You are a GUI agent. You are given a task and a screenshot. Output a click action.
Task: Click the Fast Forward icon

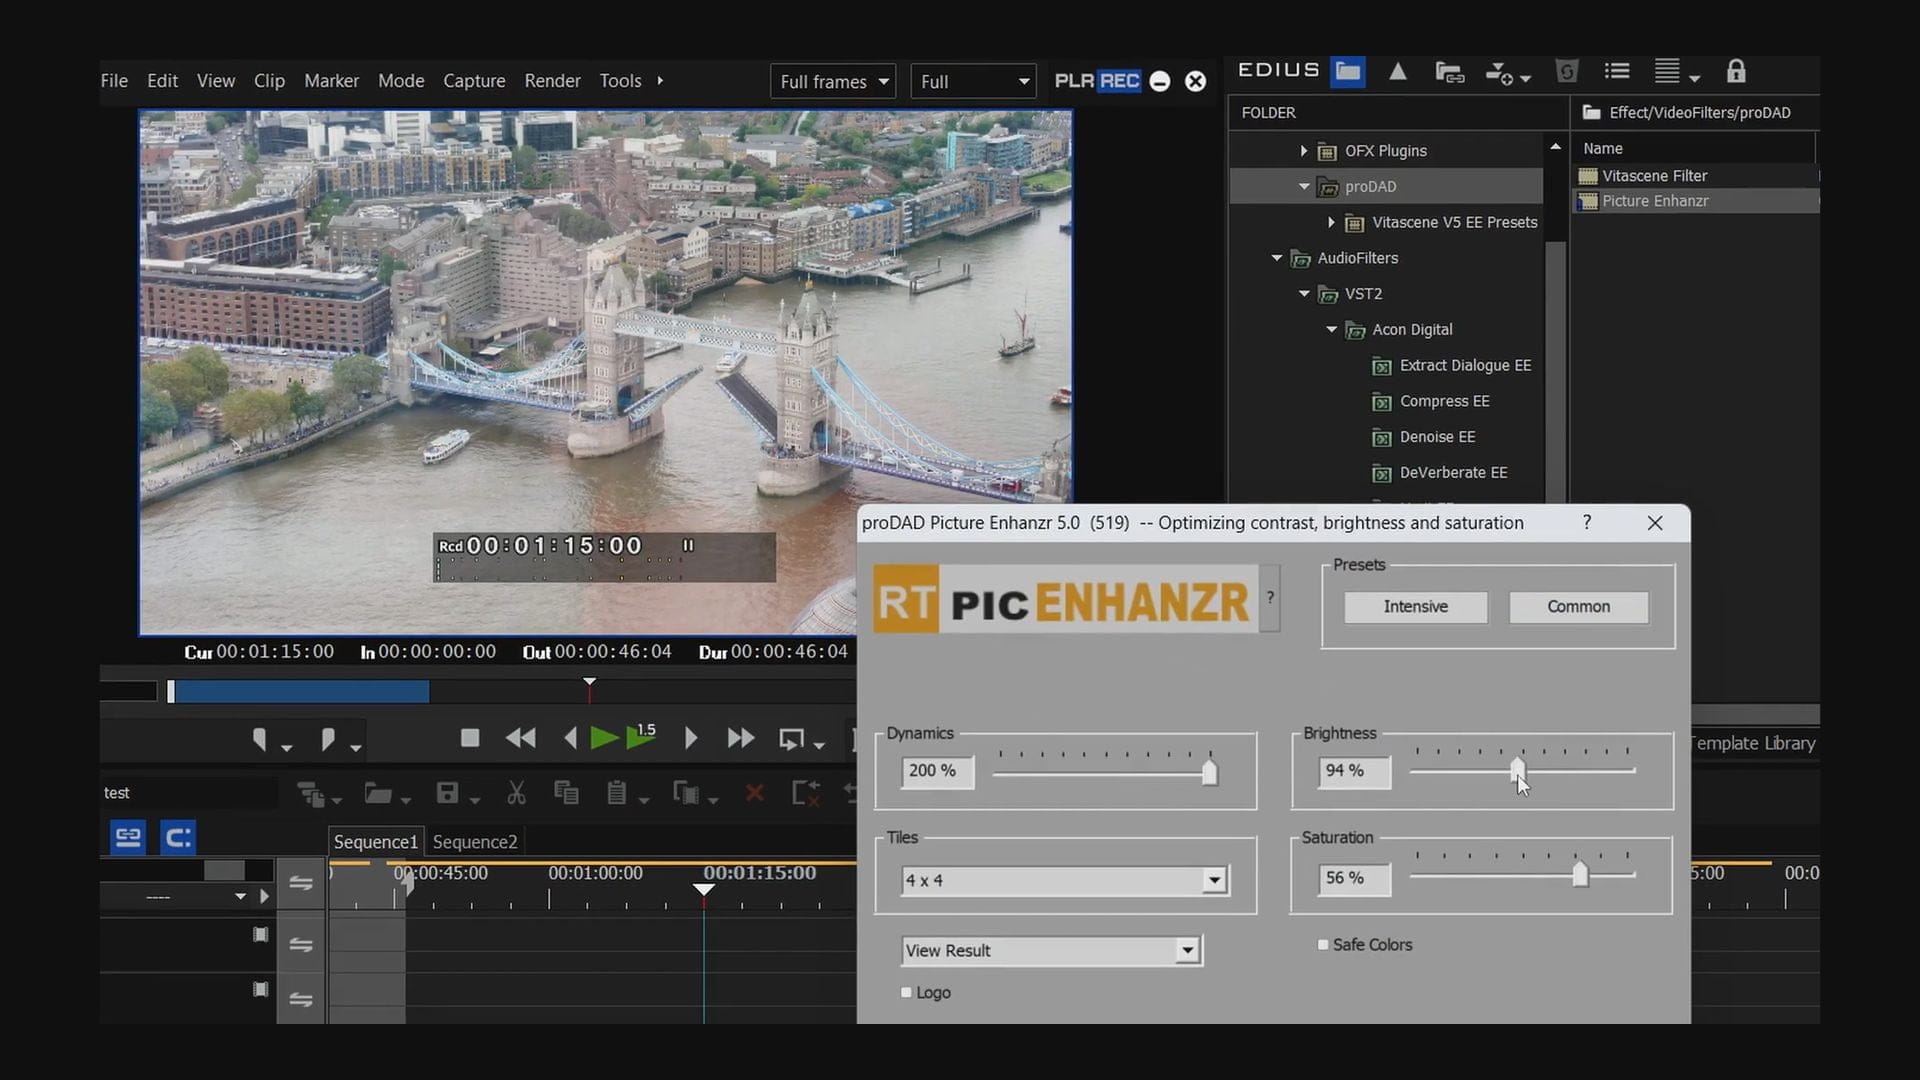(740, 739)
